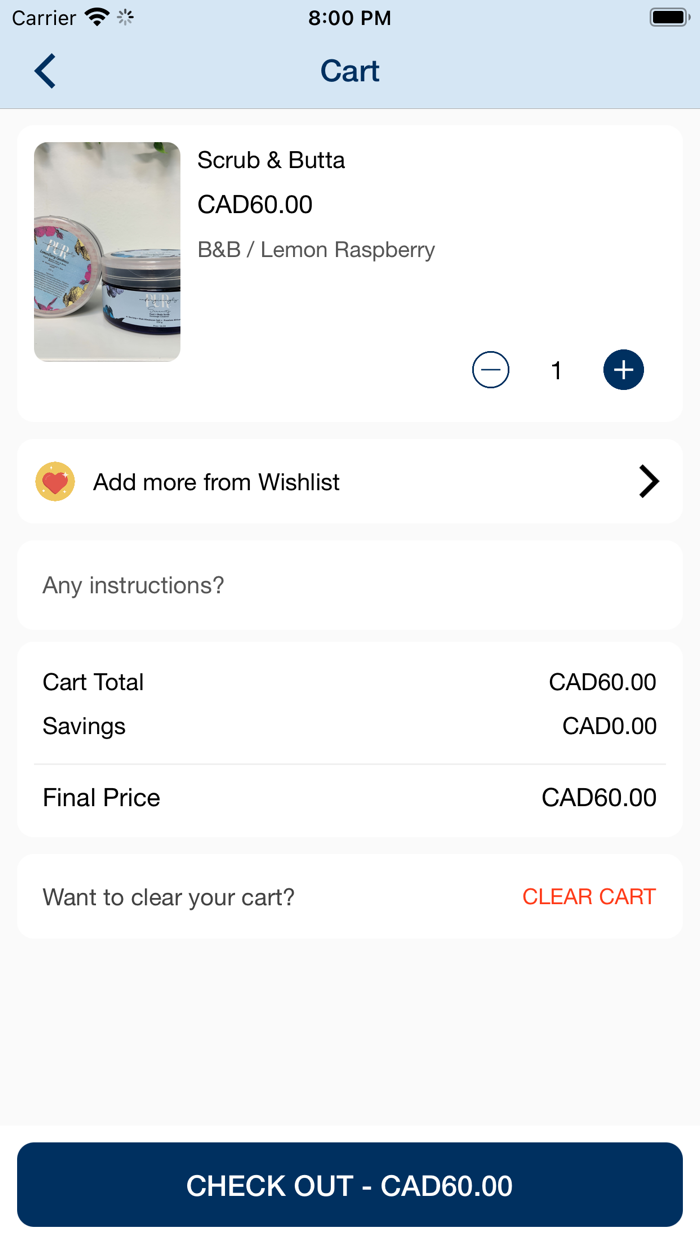The width and height of the screenshot is (700, 1244).
Task: Open the Scrub & Butta product thumbnail
Action: tap(107, 251)
